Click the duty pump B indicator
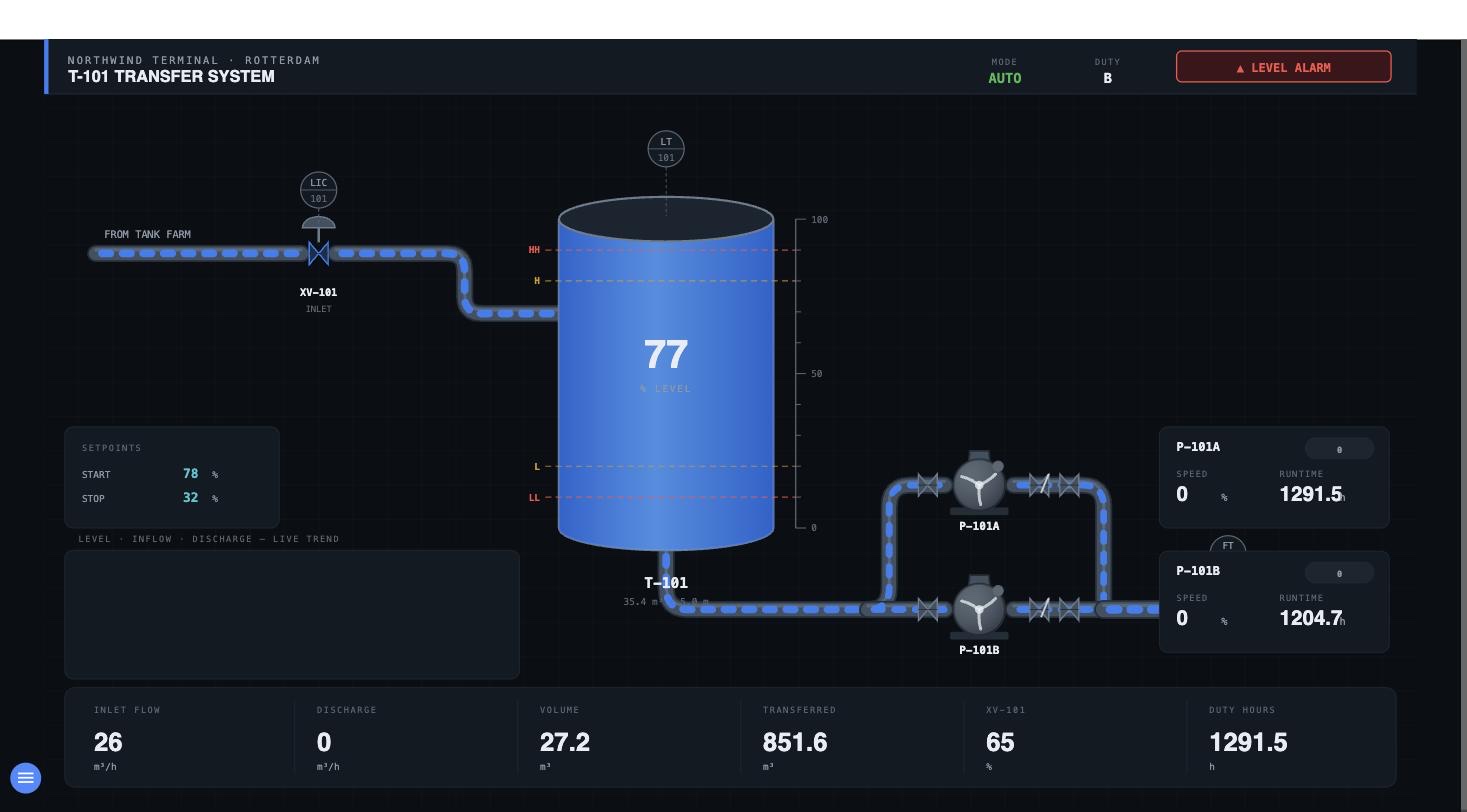Image resolution: width=1467 pixels, height=812 pixels. (x=1107, y=78)
